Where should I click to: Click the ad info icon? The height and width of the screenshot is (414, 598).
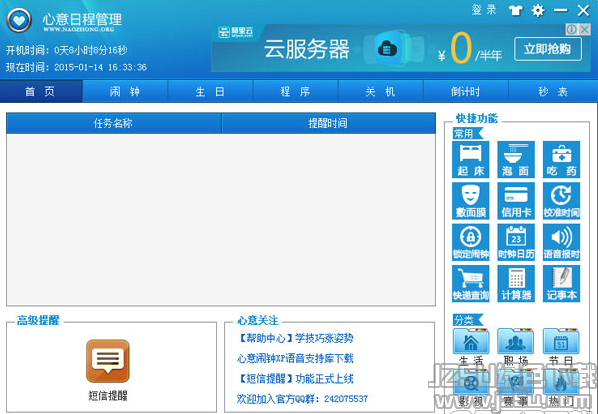(x=572, y=29)
